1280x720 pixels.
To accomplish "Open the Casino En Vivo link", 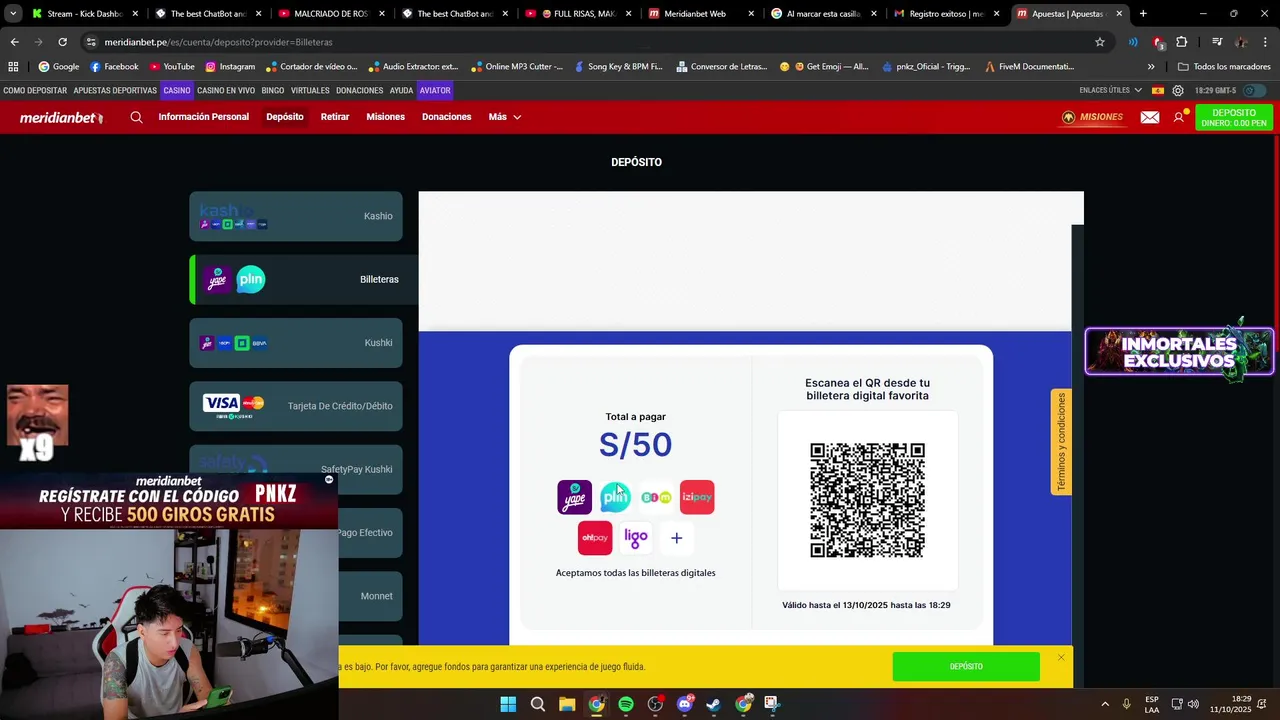I will tap(226, 90).
